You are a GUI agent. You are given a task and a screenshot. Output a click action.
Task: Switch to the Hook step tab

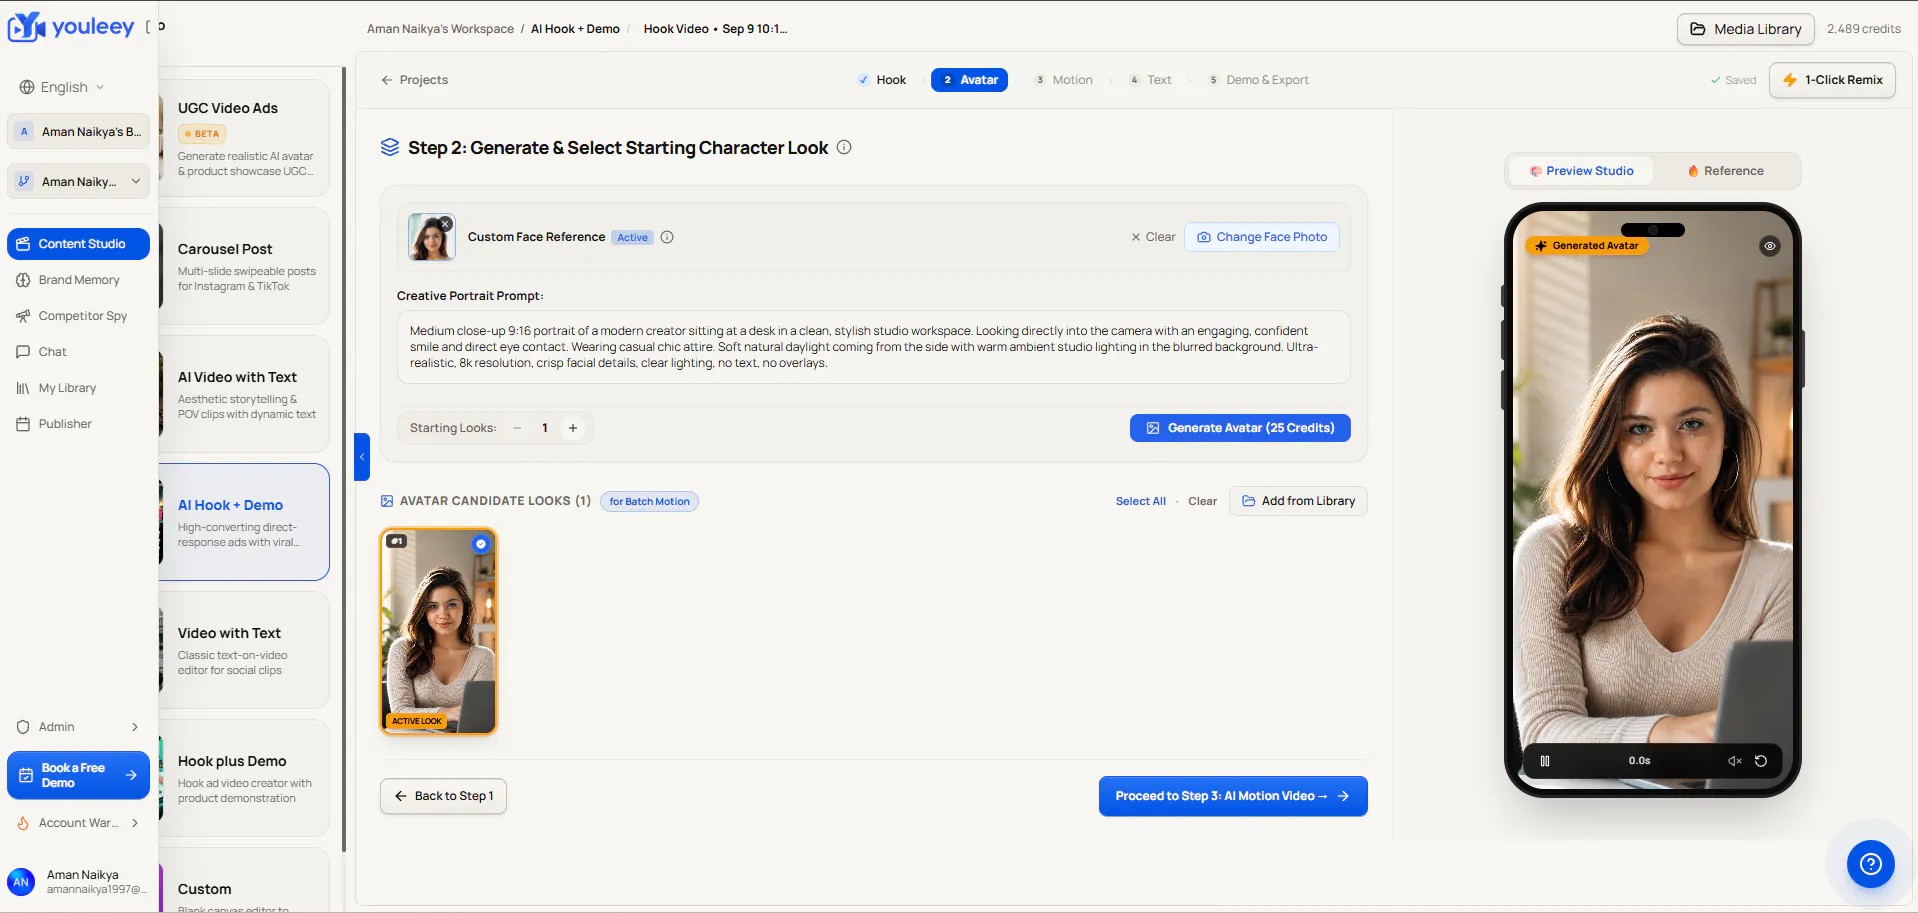(882, 80)
